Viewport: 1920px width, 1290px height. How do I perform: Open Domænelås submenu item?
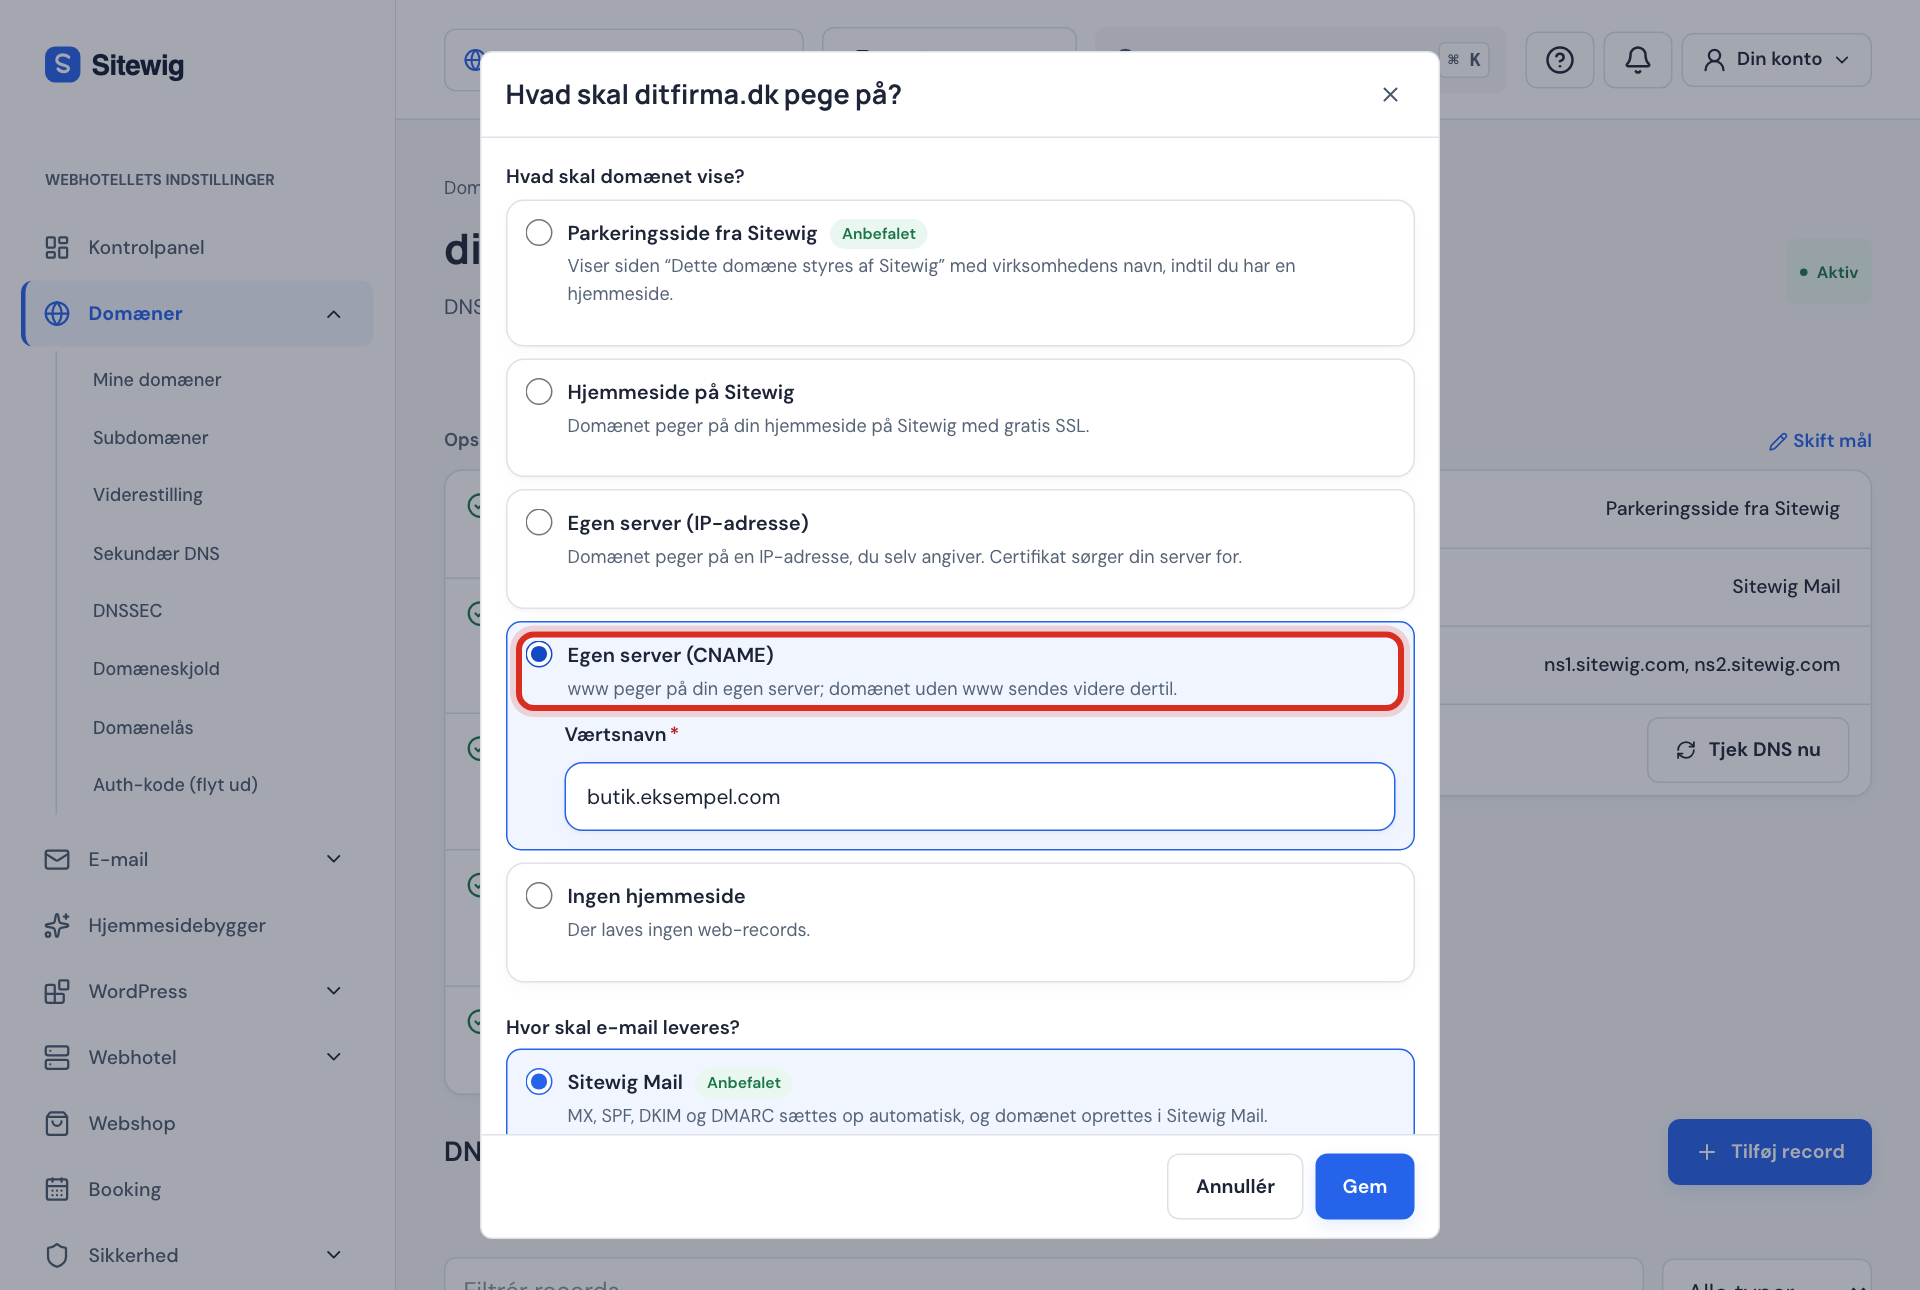point(143,728)
